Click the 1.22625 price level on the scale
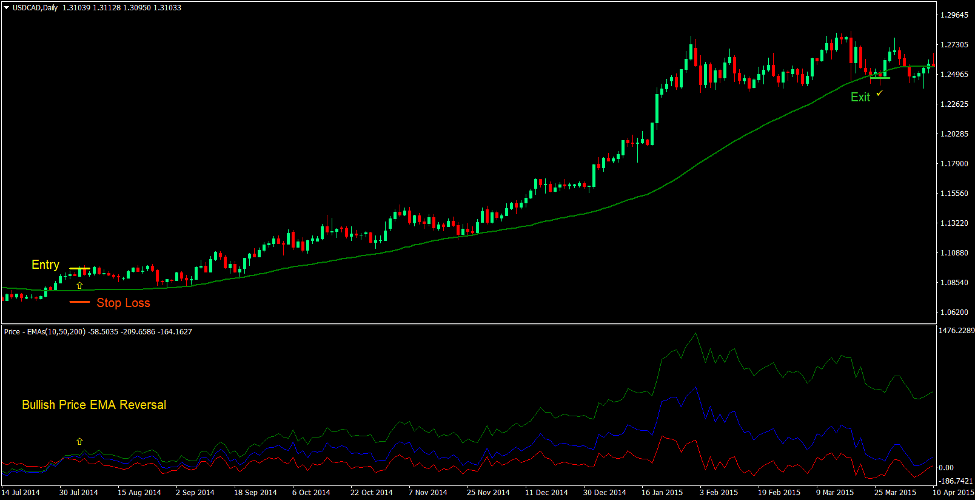This screenshot has height=502, width=977. pyautogui.click(x=955, y=104)
